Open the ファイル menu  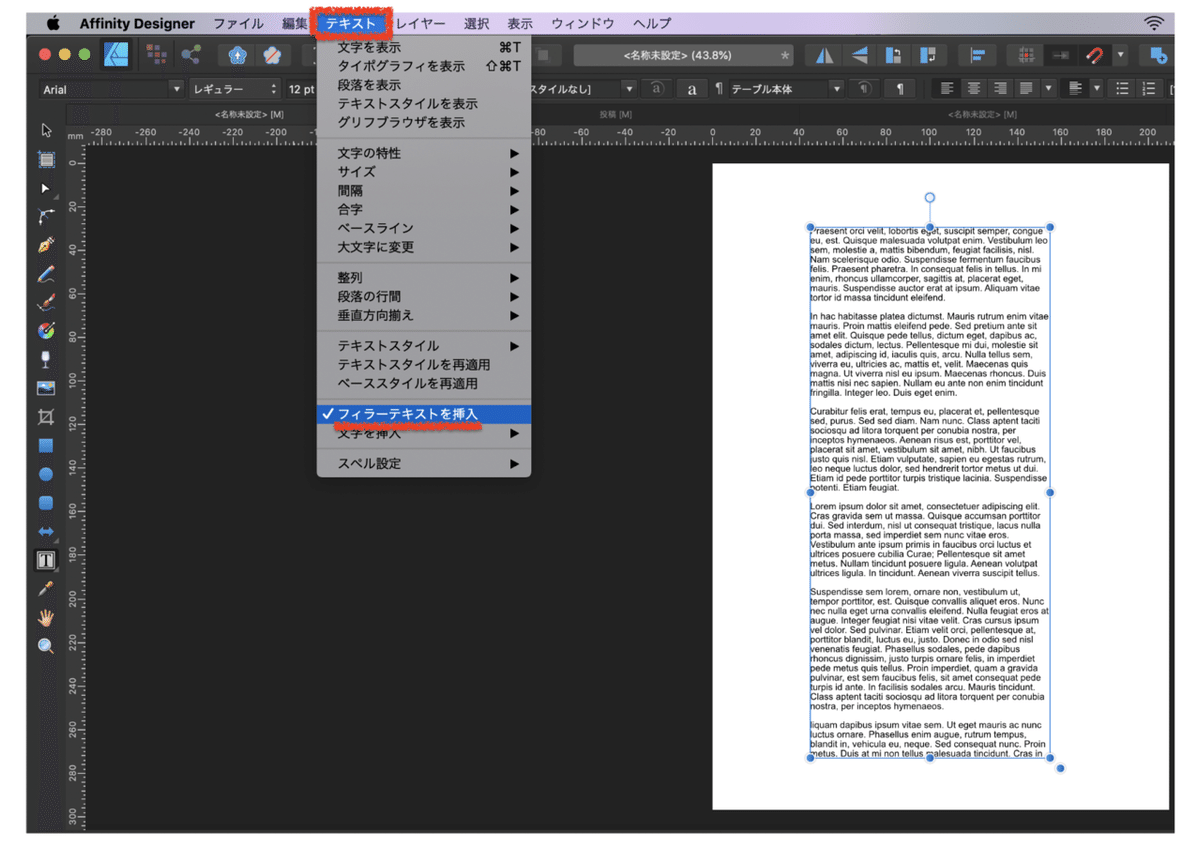coord(238,23)
